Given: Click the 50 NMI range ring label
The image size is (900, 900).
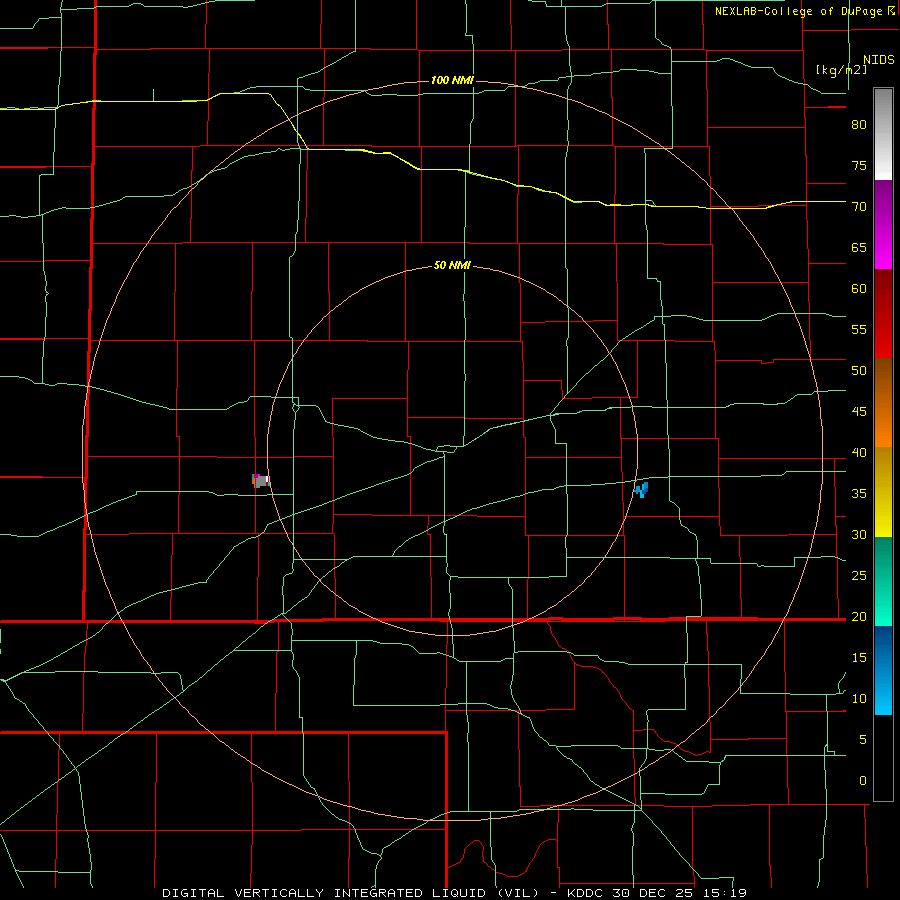Looking at the screenshot, I should (x=452, y=265).
